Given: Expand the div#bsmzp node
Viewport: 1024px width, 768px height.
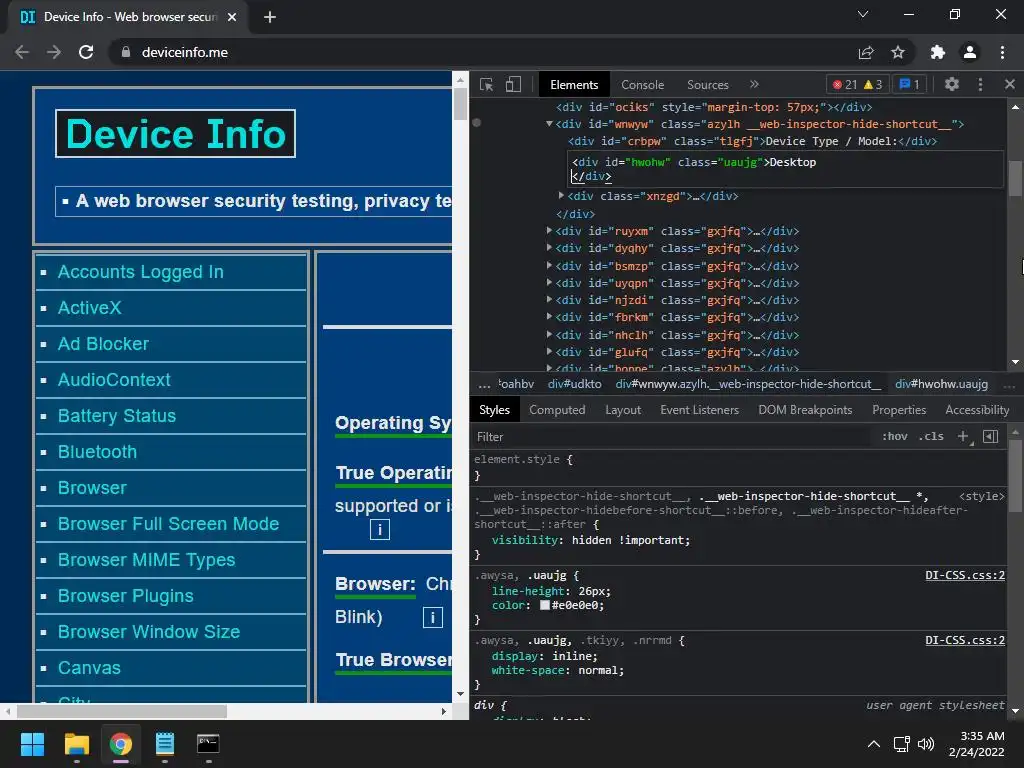Looking at the screenshot, I should coord(549,265).
